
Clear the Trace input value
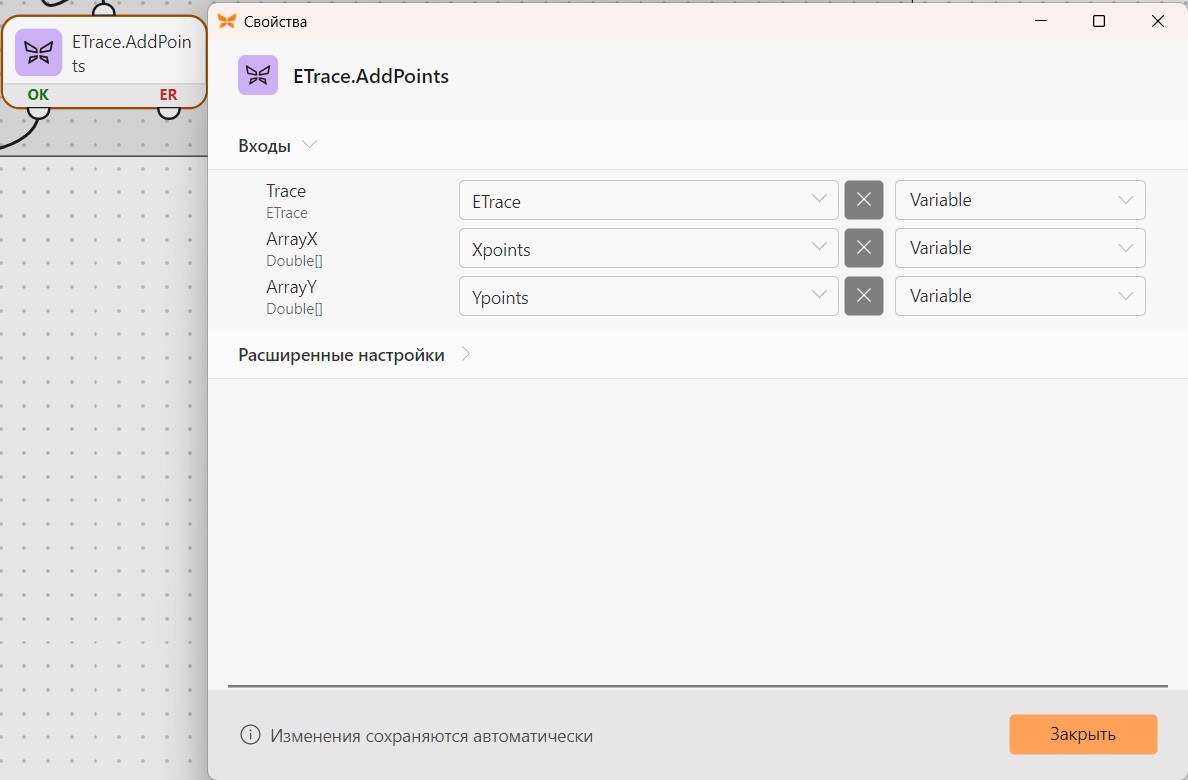coord(864,200)
